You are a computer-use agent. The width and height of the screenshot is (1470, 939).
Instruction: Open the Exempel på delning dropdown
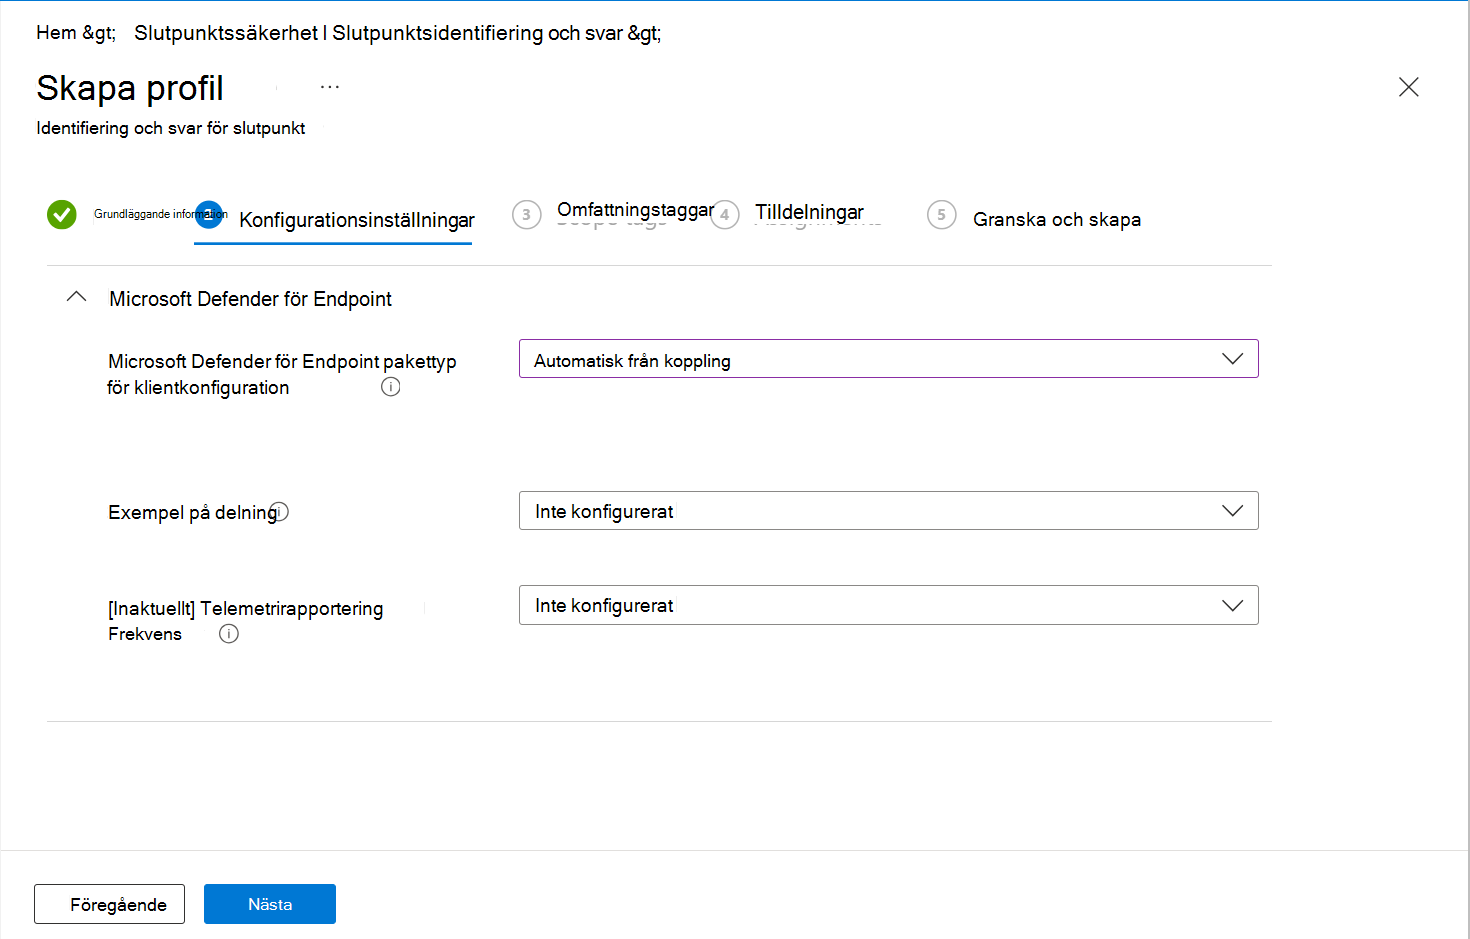(888, 511)
